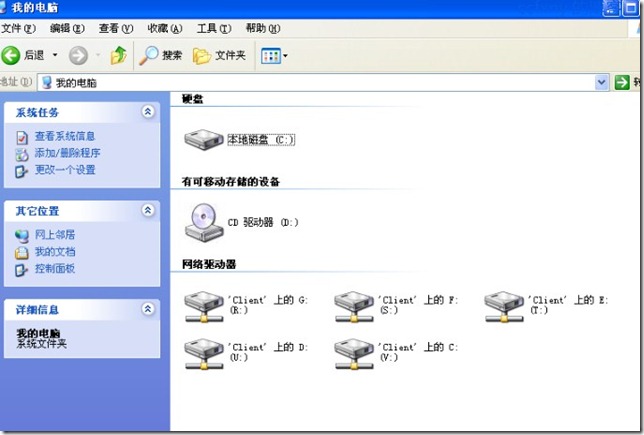Click the green Go arrow button
The width and height of the screenshot is (644, 435).
click(622, 82)
